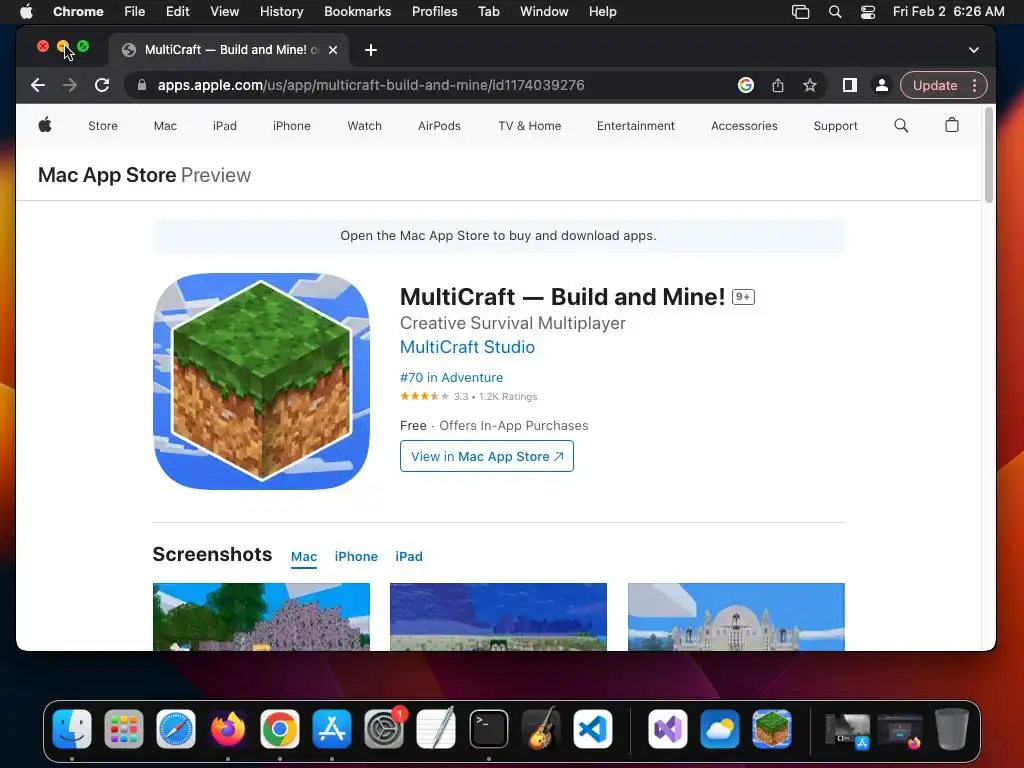
Task: Open the Entertainment navigation item
Action: tap(635, 125)
